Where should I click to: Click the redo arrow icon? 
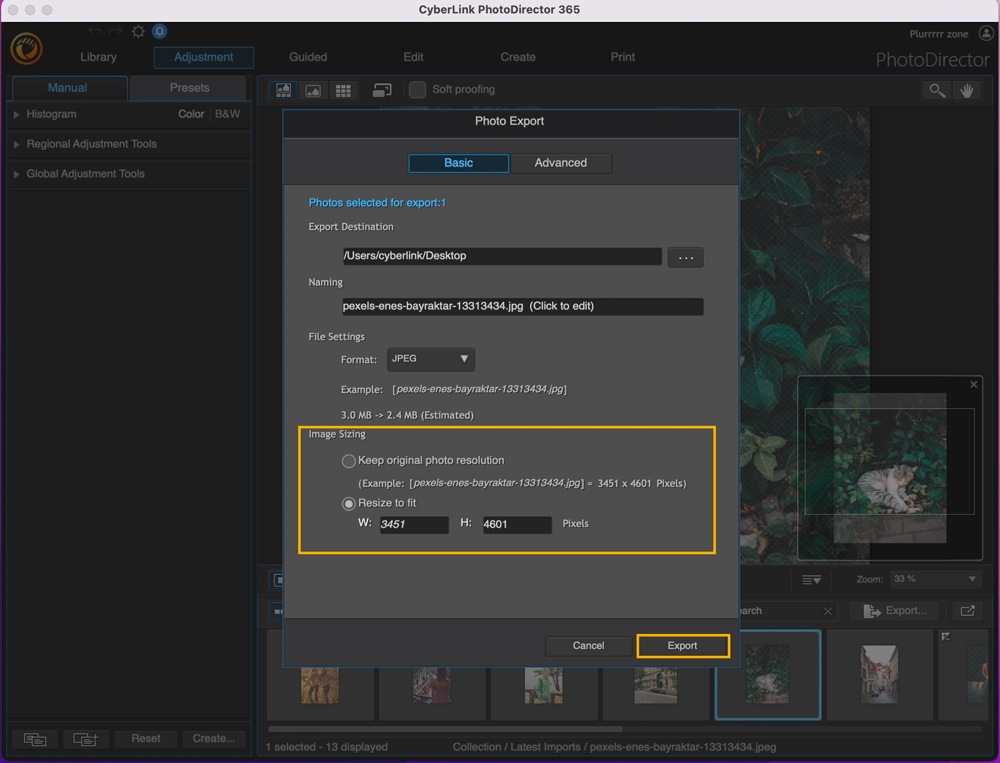(115, 31)
